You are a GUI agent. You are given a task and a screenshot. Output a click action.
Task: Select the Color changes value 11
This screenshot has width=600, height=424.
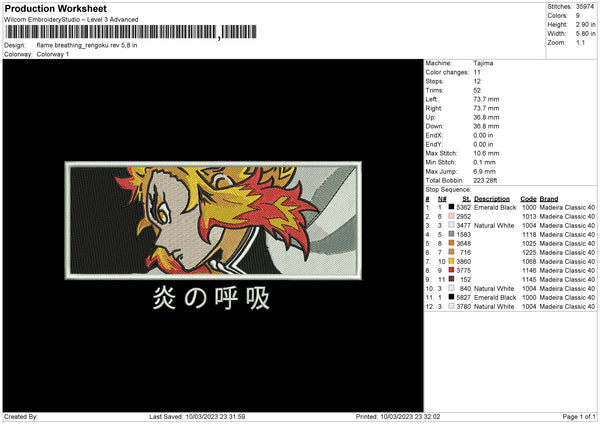[x=477, y=72]
